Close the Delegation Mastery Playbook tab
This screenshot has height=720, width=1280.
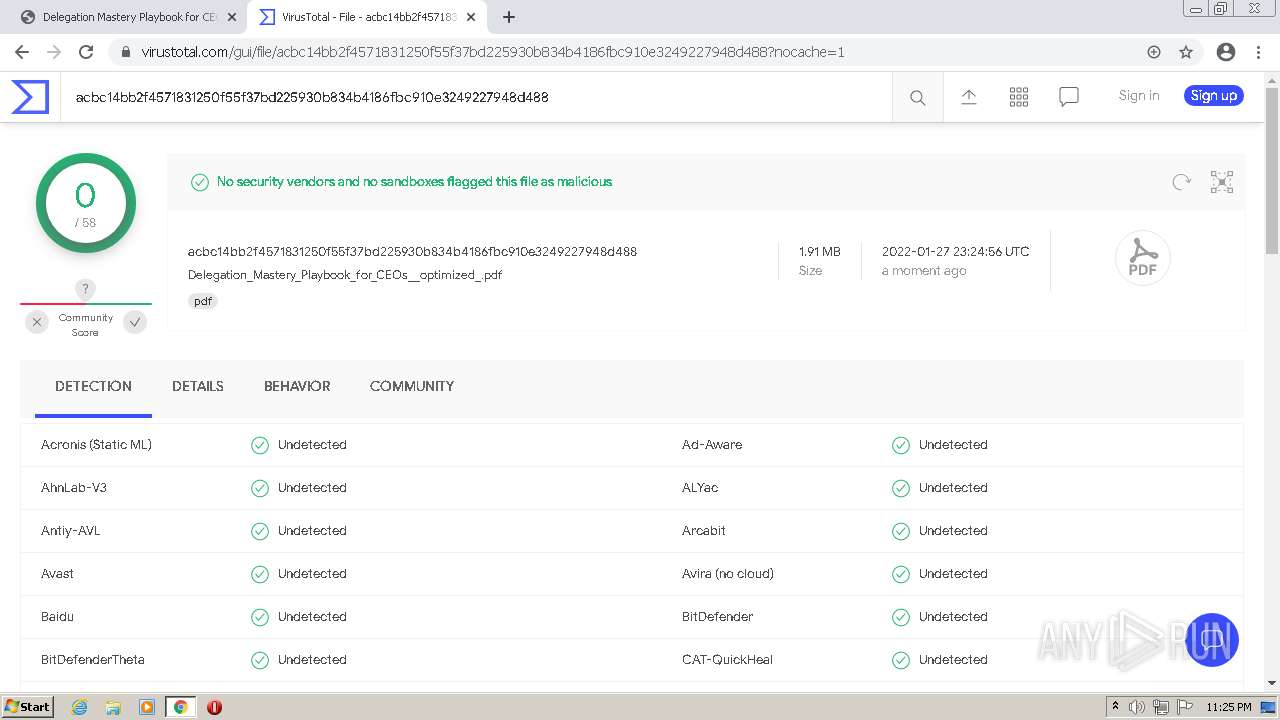point(232,17)
